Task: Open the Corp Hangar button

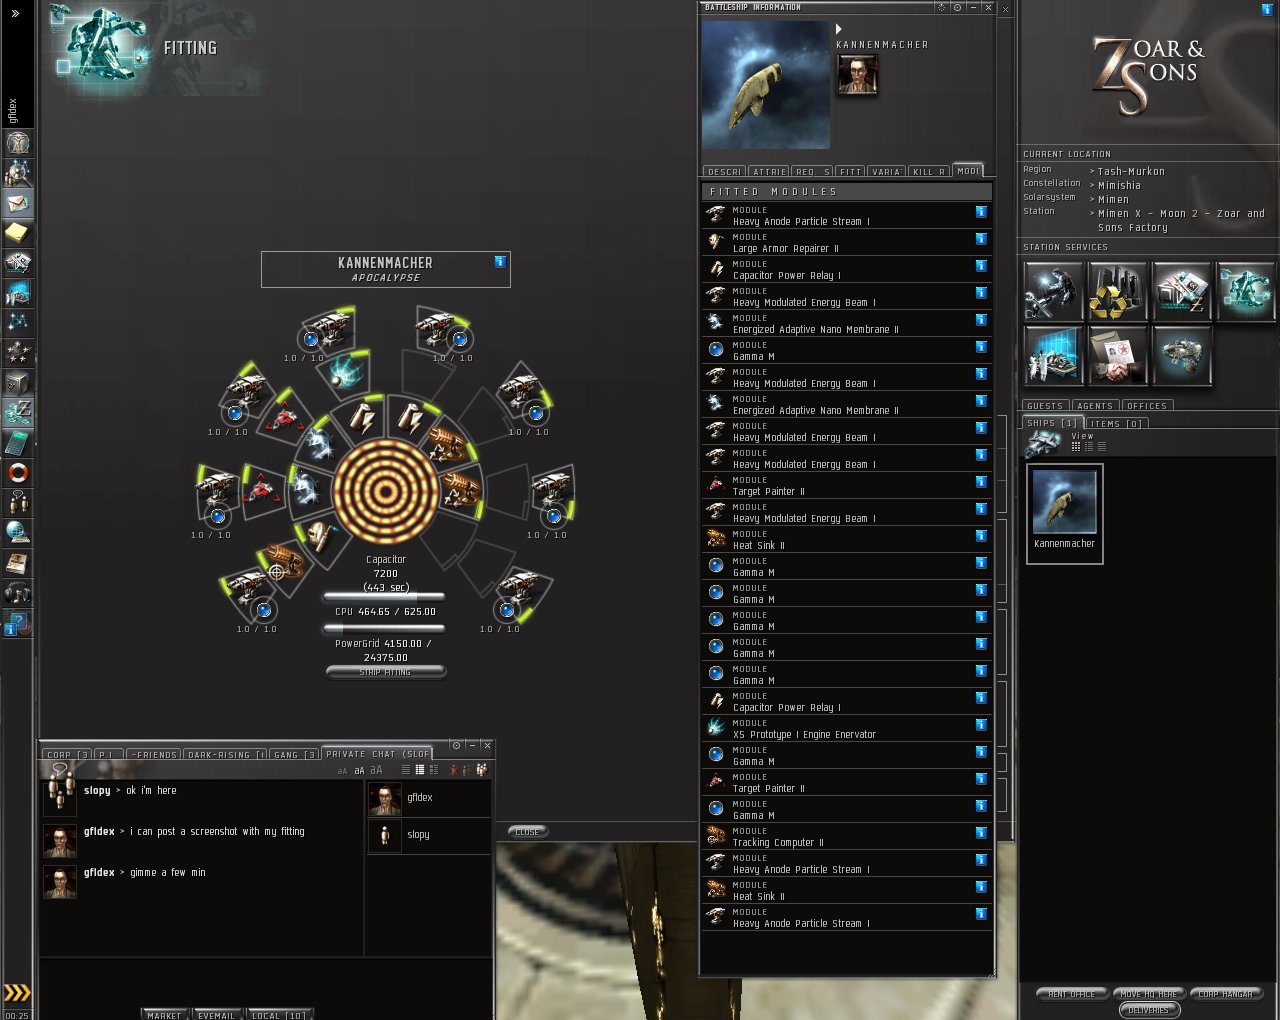Action: [x=1226, y=994]
